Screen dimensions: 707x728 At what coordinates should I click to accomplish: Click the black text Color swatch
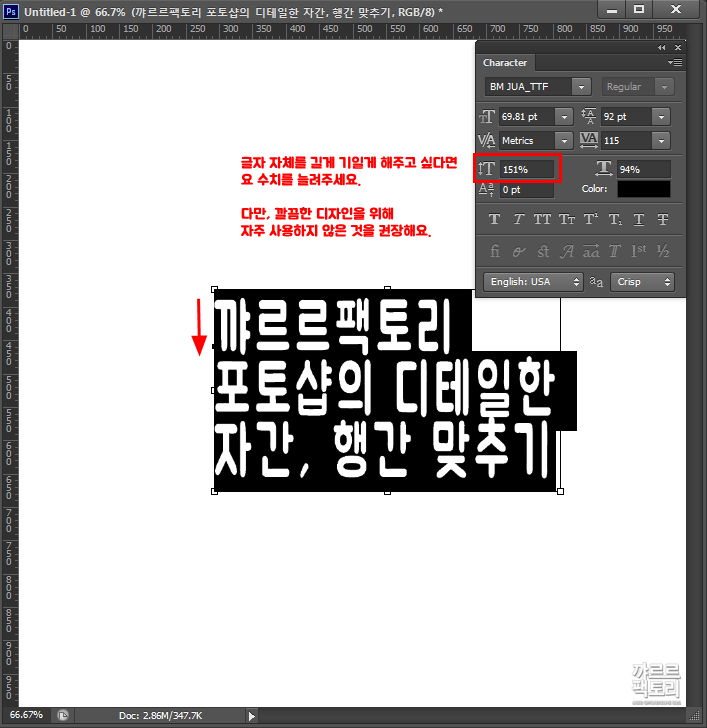(x=643, y=189)
